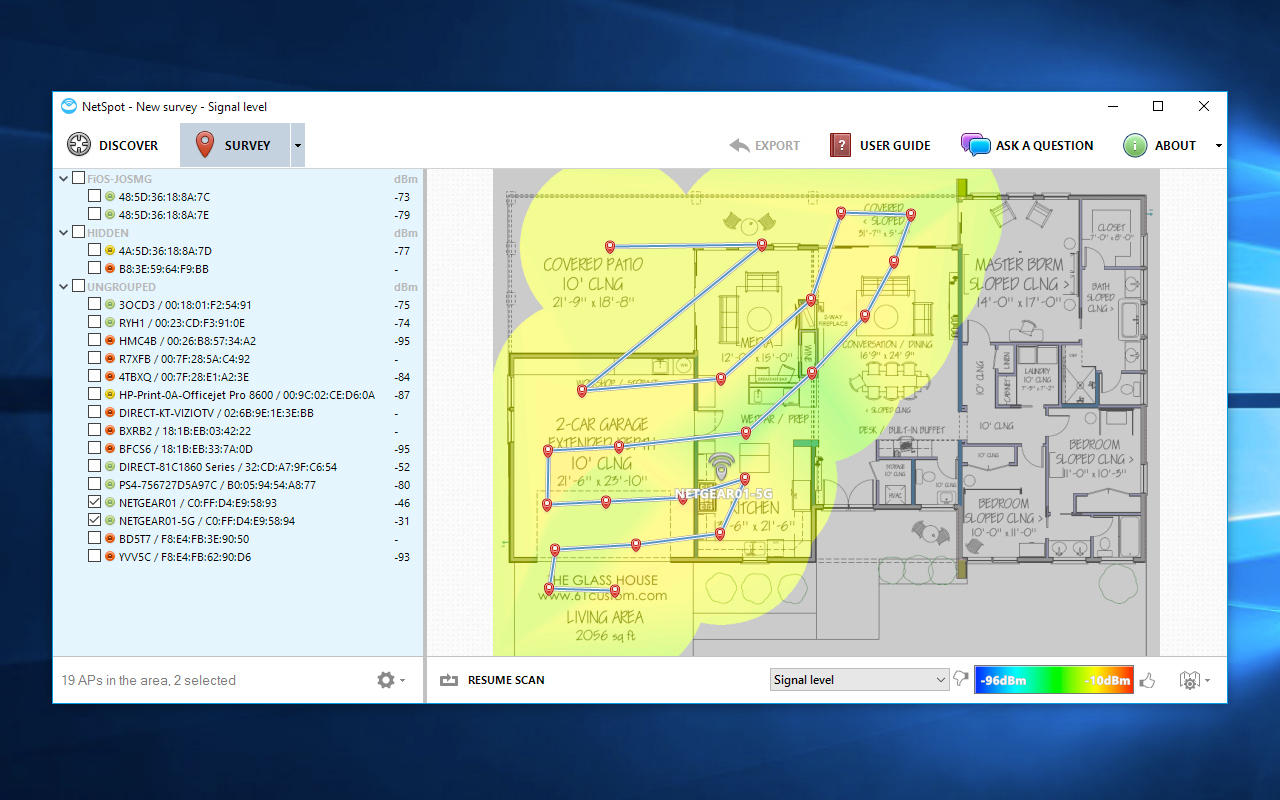
Task: Uncheck the NETGEAR01 network checkbox
Action: (x=94, y=502)
